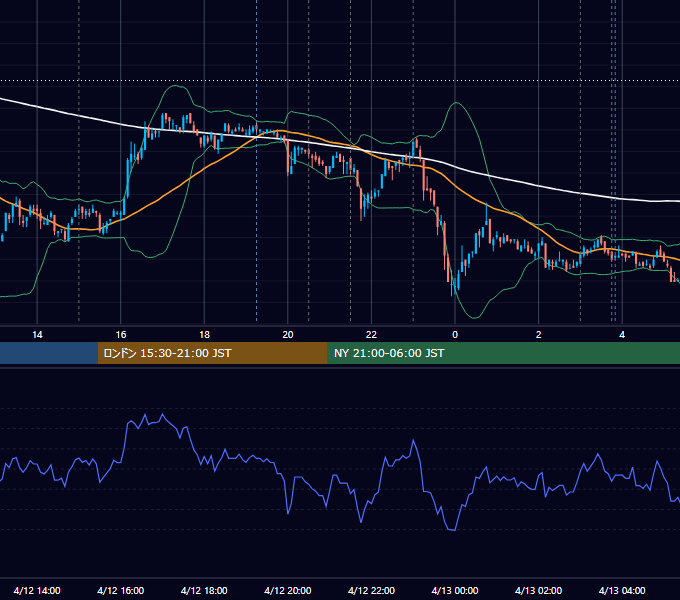Image resolution: width=680 pixels, height=600 pixels.
Task: Click the blue session band before London
Action: click(x=49, y=353)
